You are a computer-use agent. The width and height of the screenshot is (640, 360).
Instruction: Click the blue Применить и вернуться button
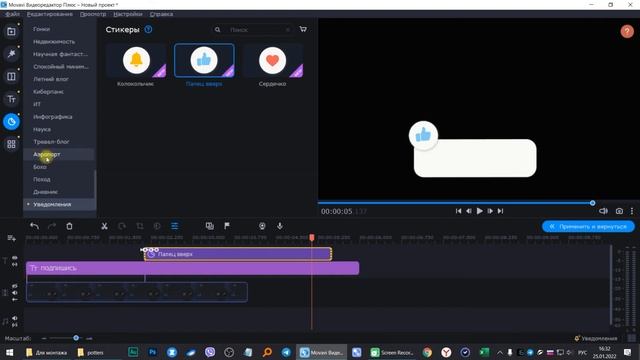point(588,226)
